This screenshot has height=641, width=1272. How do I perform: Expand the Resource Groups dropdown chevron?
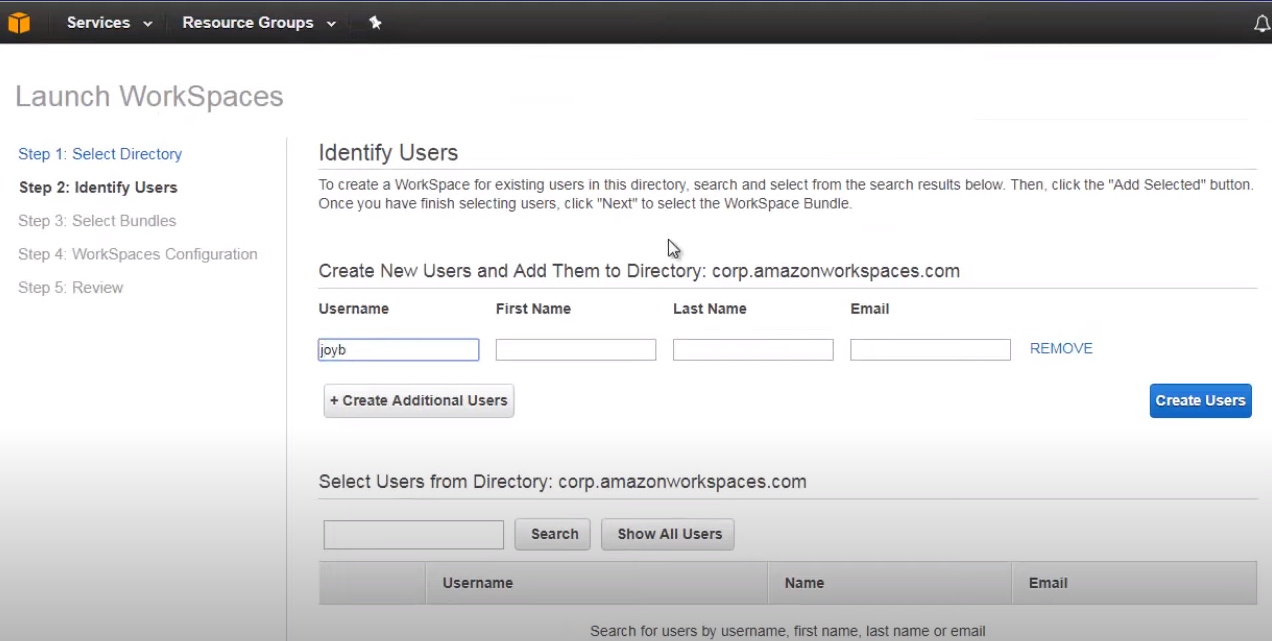tap(331, 23)
